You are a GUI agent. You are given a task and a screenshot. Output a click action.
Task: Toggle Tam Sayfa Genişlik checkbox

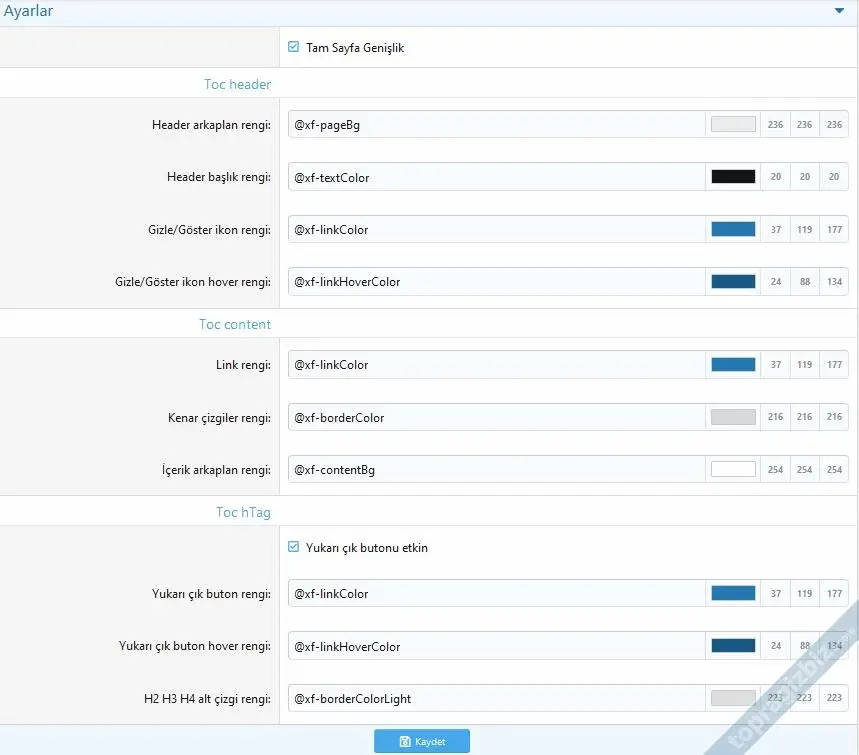tap(294, 47)
